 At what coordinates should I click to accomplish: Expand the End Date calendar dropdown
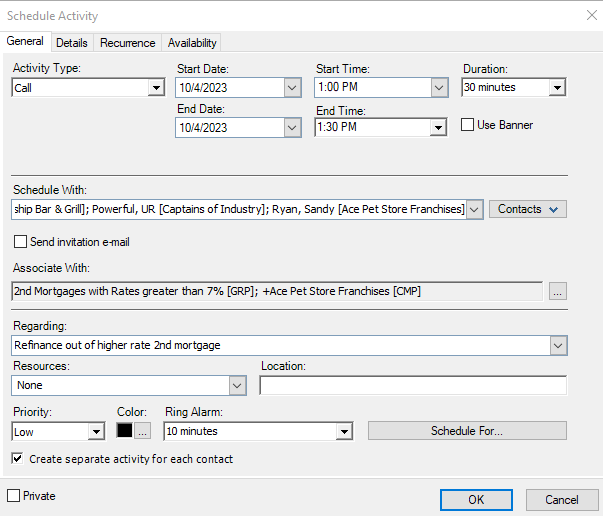click(292, 128)
